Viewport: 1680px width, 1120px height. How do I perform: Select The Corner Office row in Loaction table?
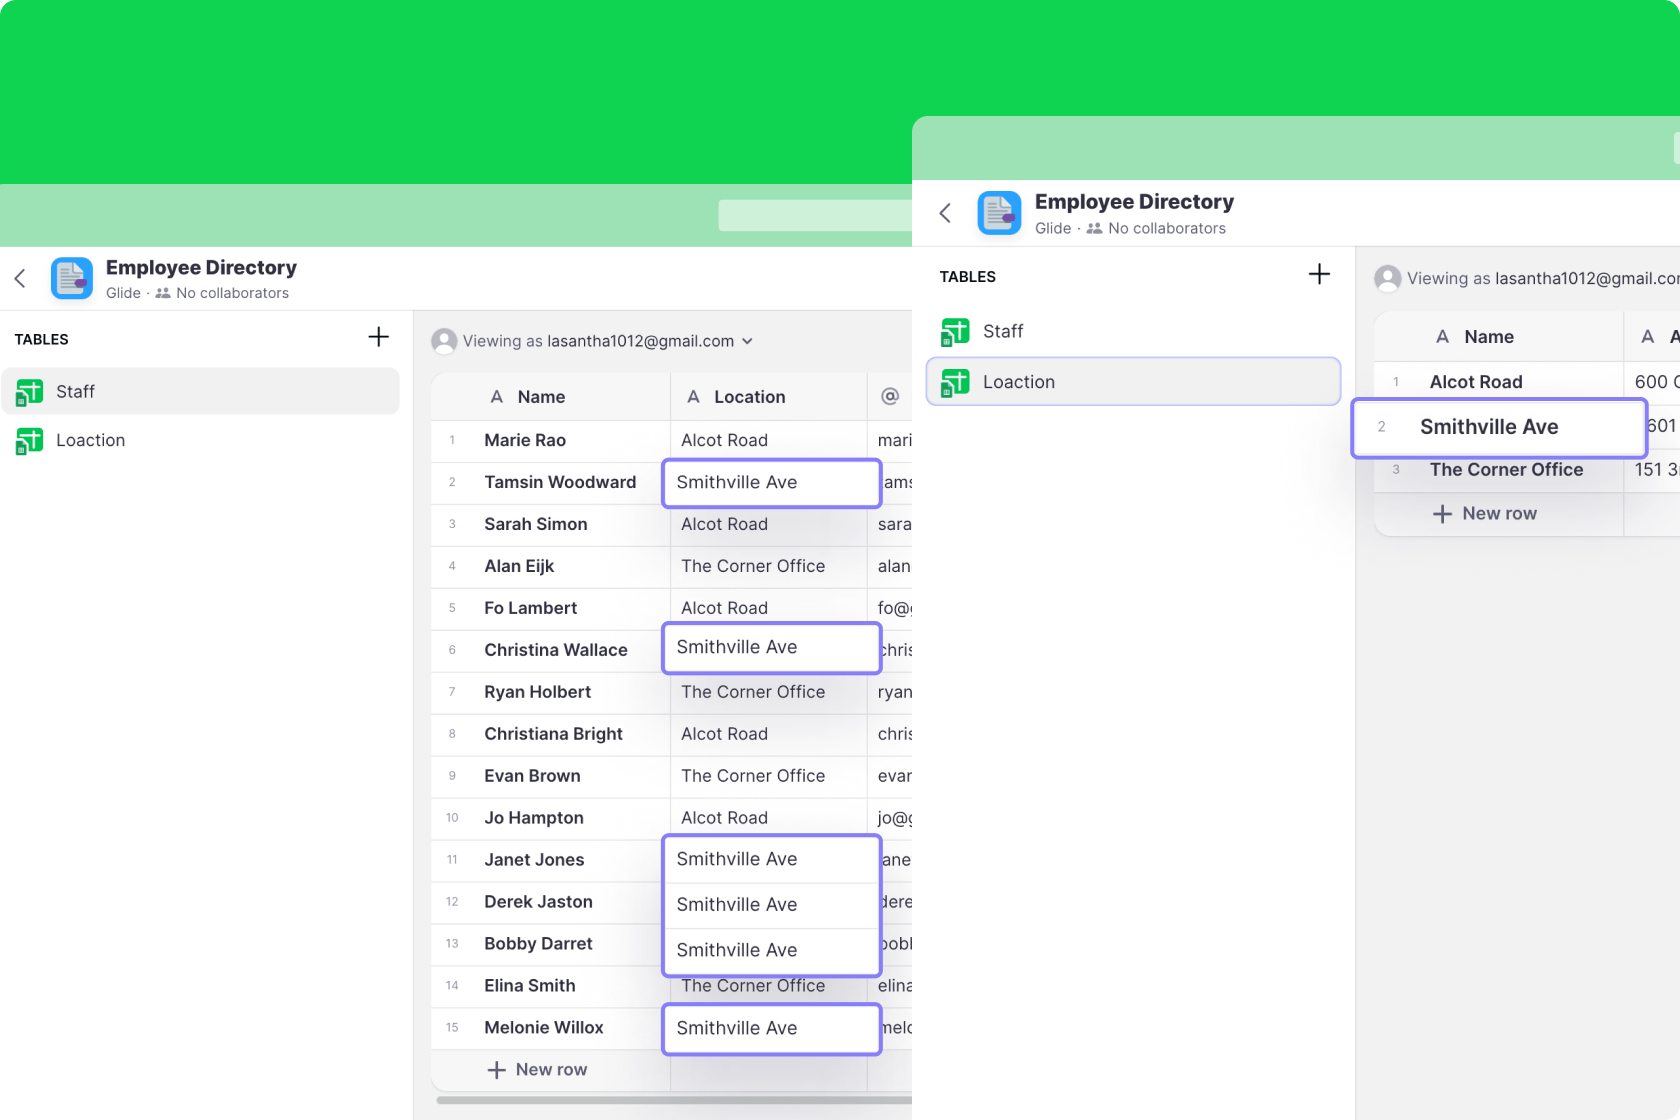pyautogui.click(x=1505, y=470)
